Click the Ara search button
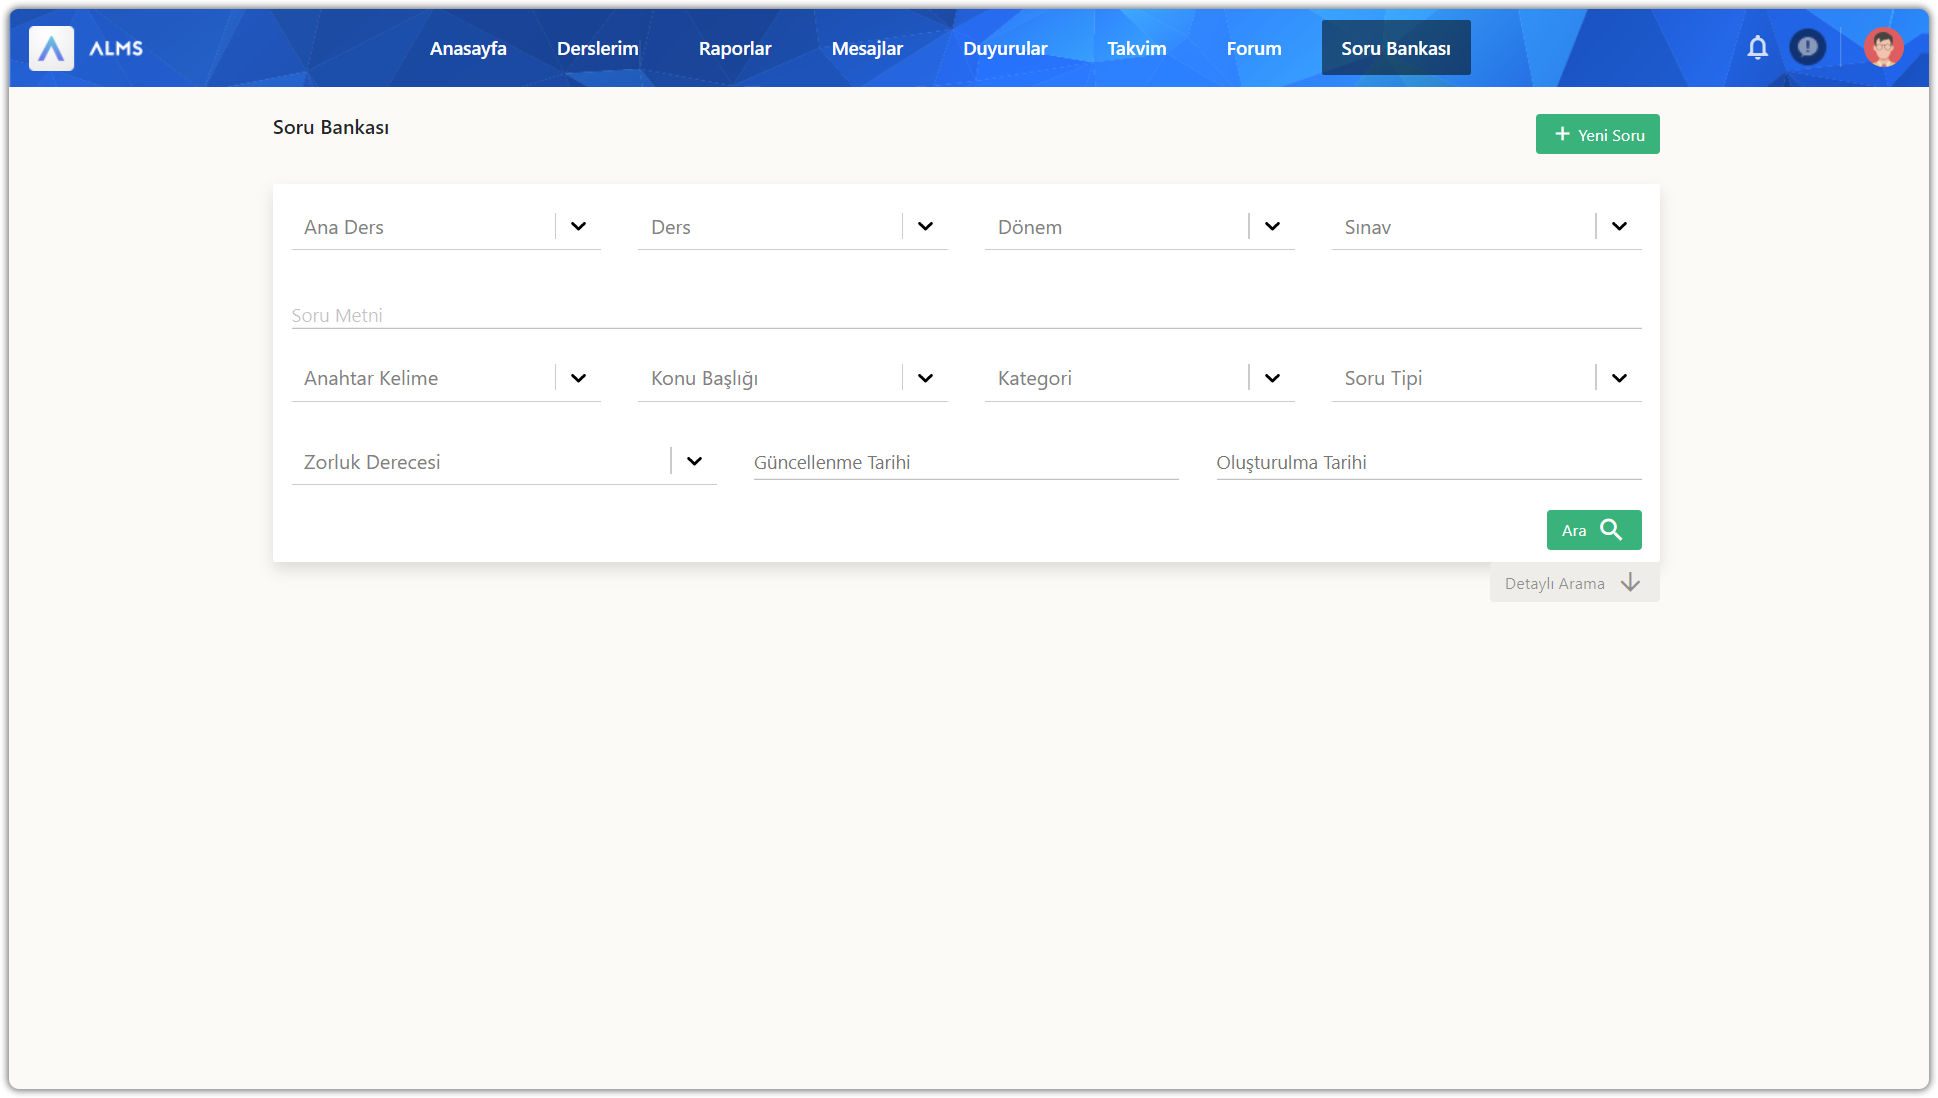Image resolution: width=1938 pixels, height=1098 pixels. pos(1593,530)
